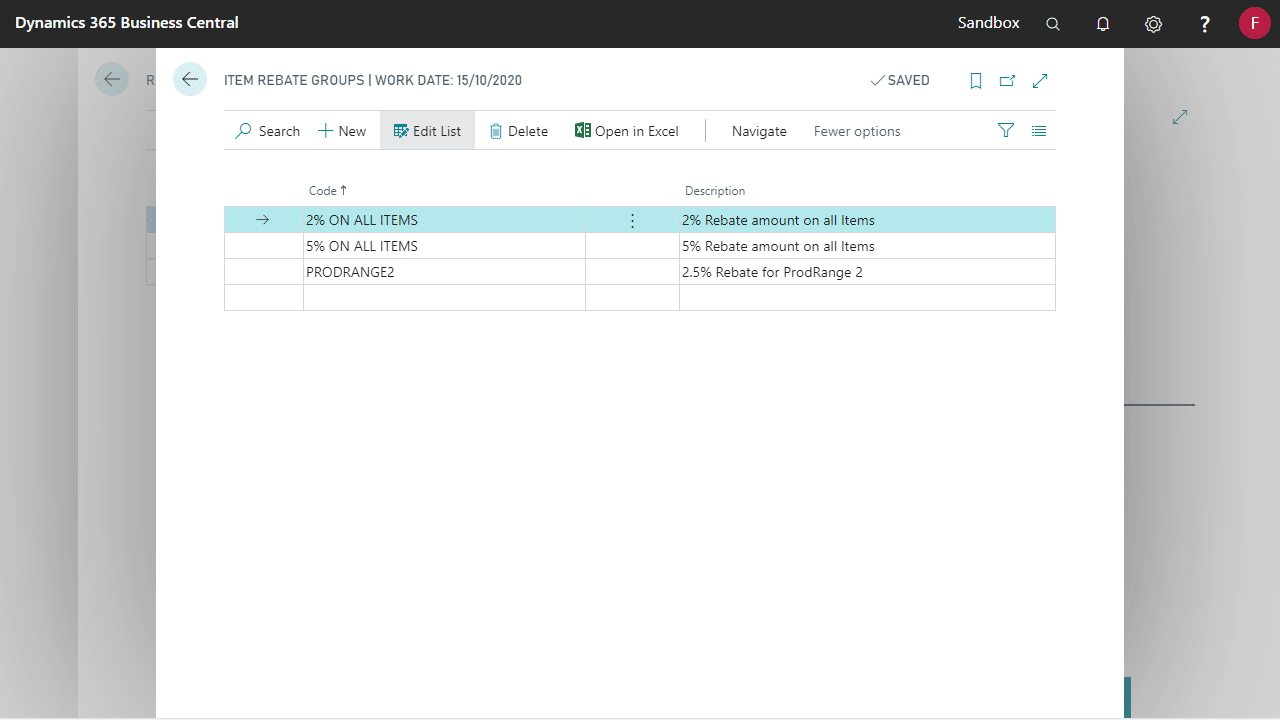Open the user account avatar F
Viewport: 1280px width, 720px height.
[1254, 23]
